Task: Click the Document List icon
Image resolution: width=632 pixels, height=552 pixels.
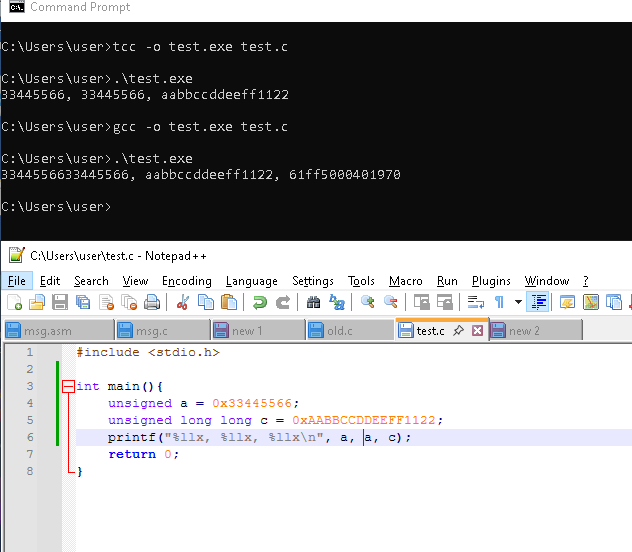Action: click(x=614, y=302)
